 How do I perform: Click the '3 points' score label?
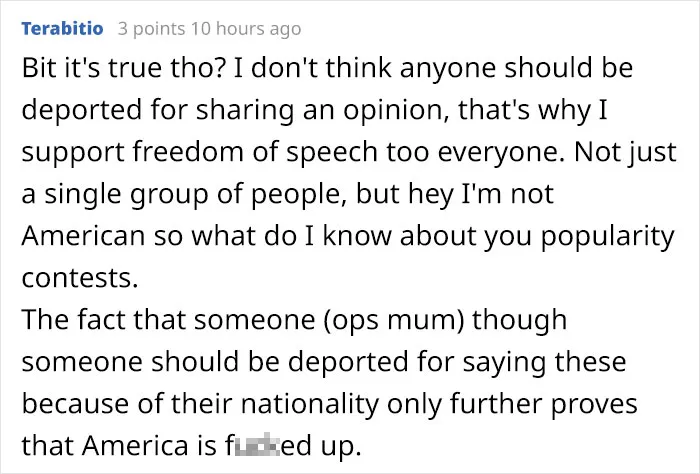pyautogui.click(x=151, y=29)
